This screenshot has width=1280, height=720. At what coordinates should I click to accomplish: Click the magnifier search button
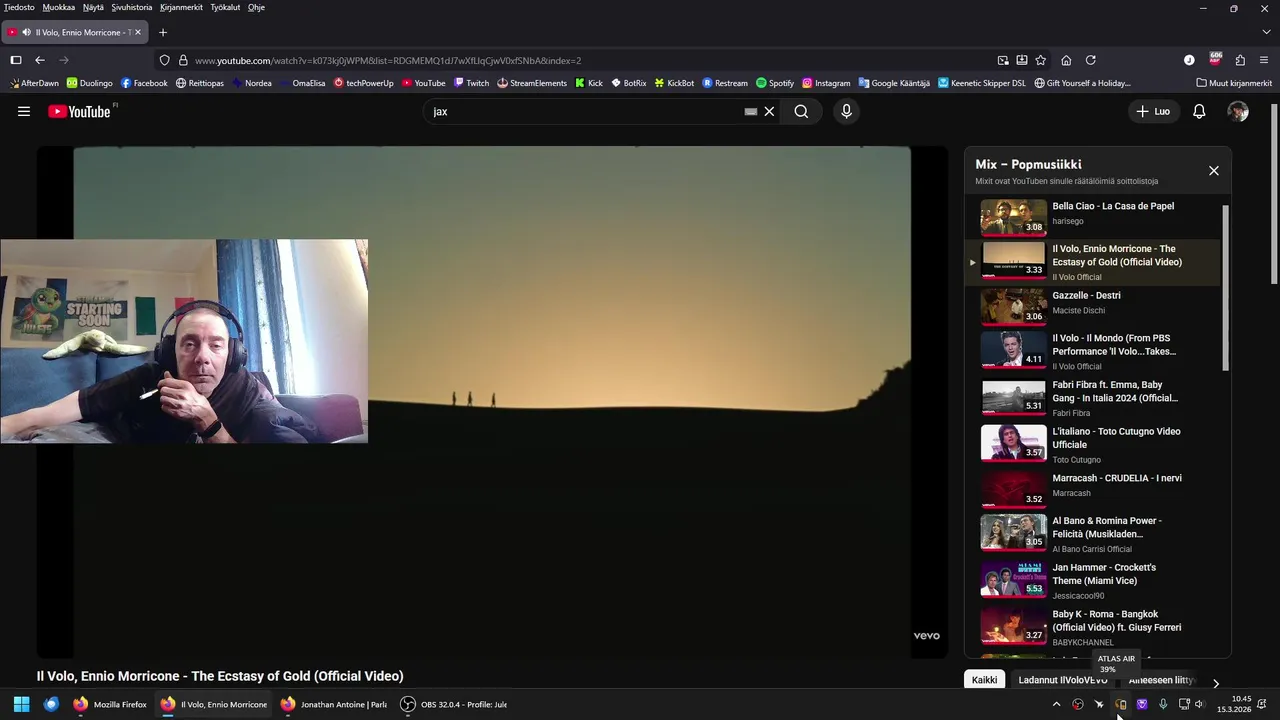(x=801, y=111)
